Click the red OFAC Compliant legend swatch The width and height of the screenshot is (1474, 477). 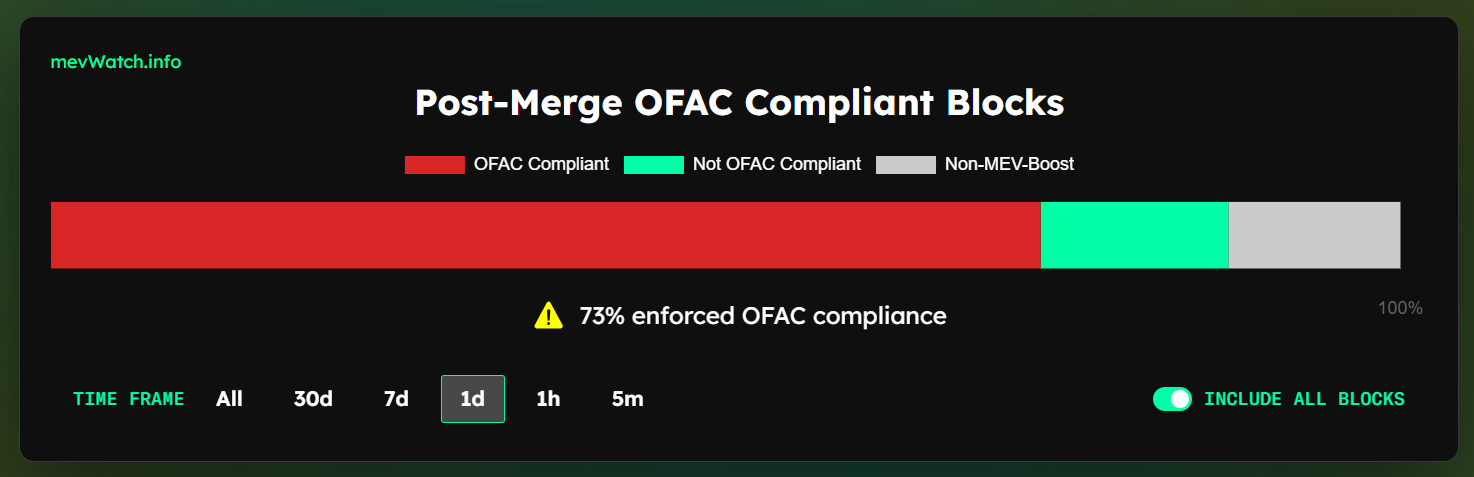[x=435, y=165]
